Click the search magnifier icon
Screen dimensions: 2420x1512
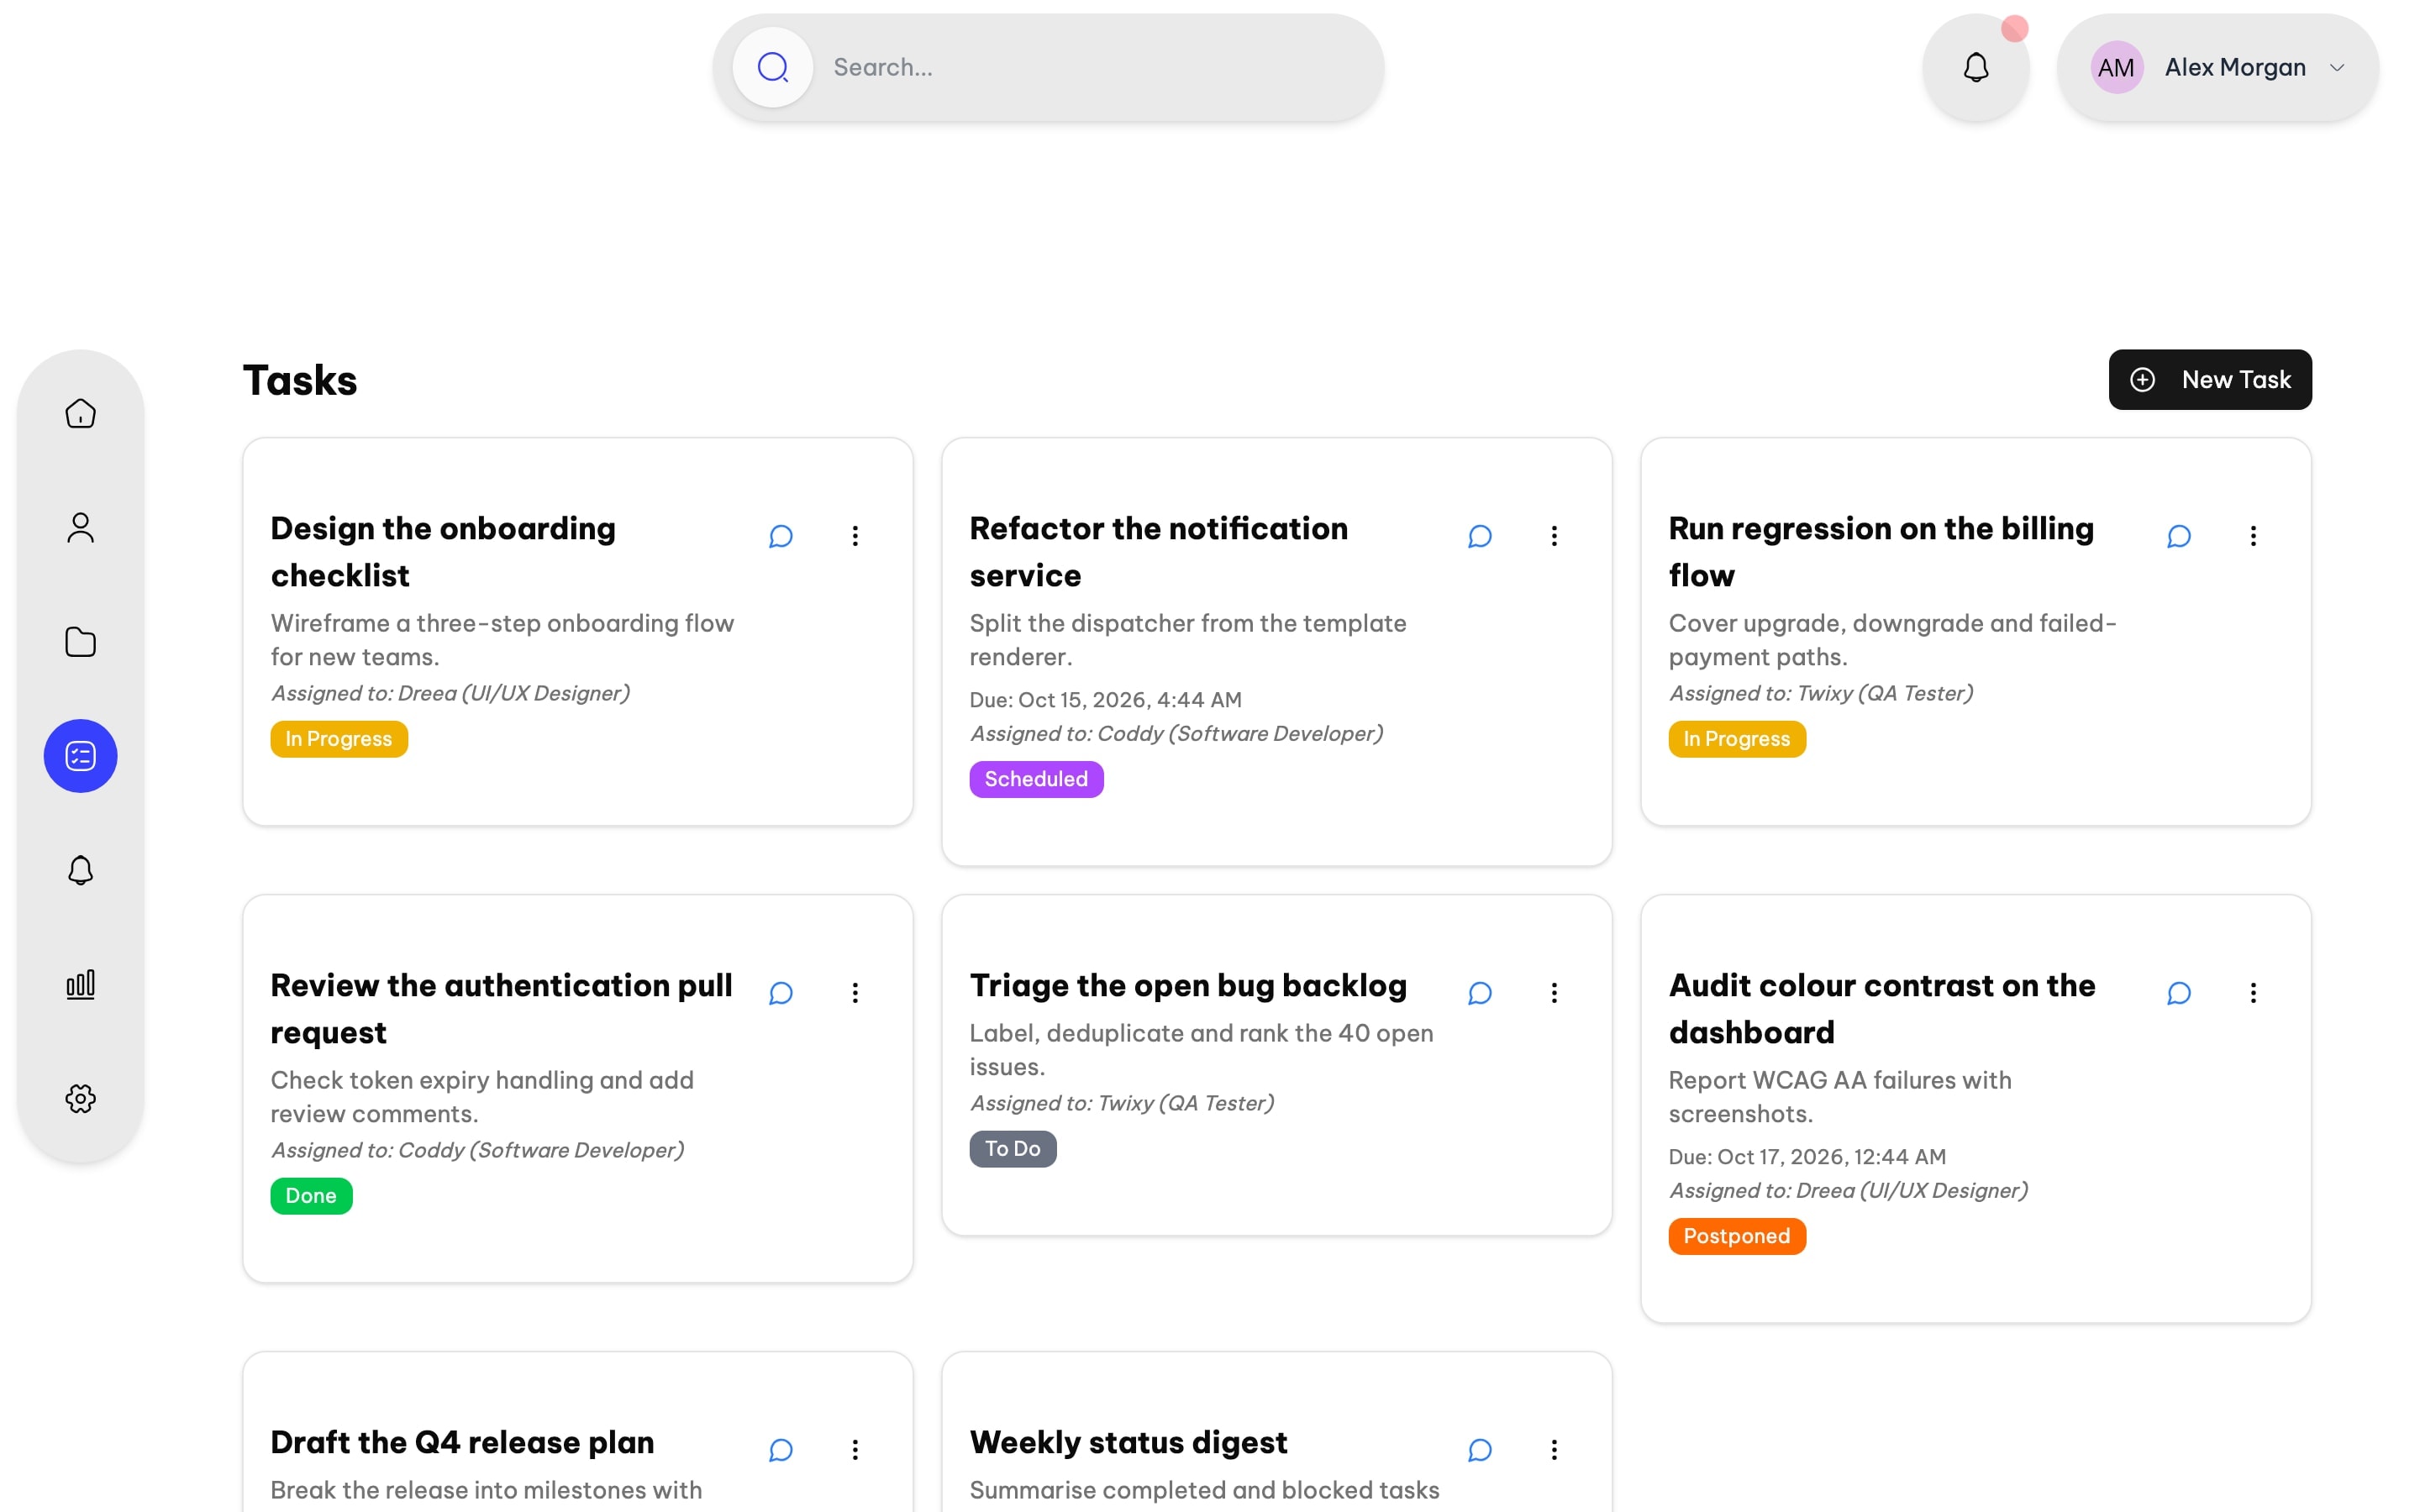773,67
